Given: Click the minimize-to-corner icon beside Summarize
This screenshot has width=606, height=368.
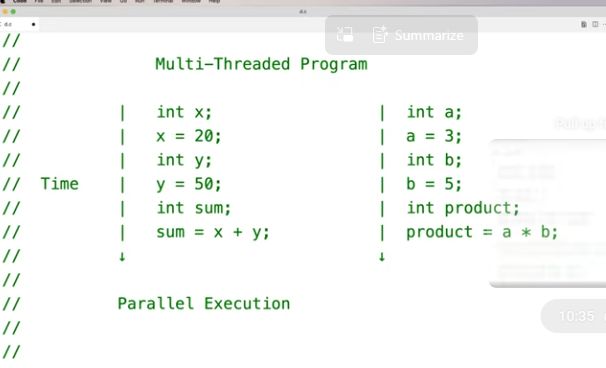Looking at the screenshot, I should (x=344, y=34).
